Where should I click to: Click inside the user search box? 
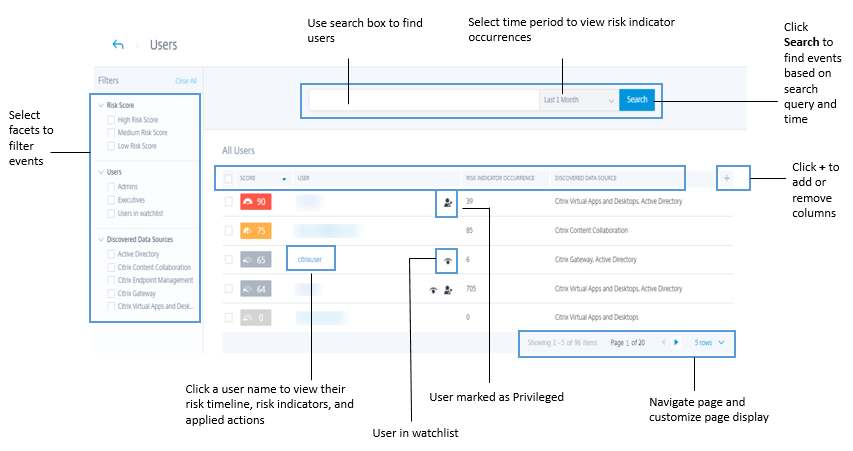coord(423,100)
